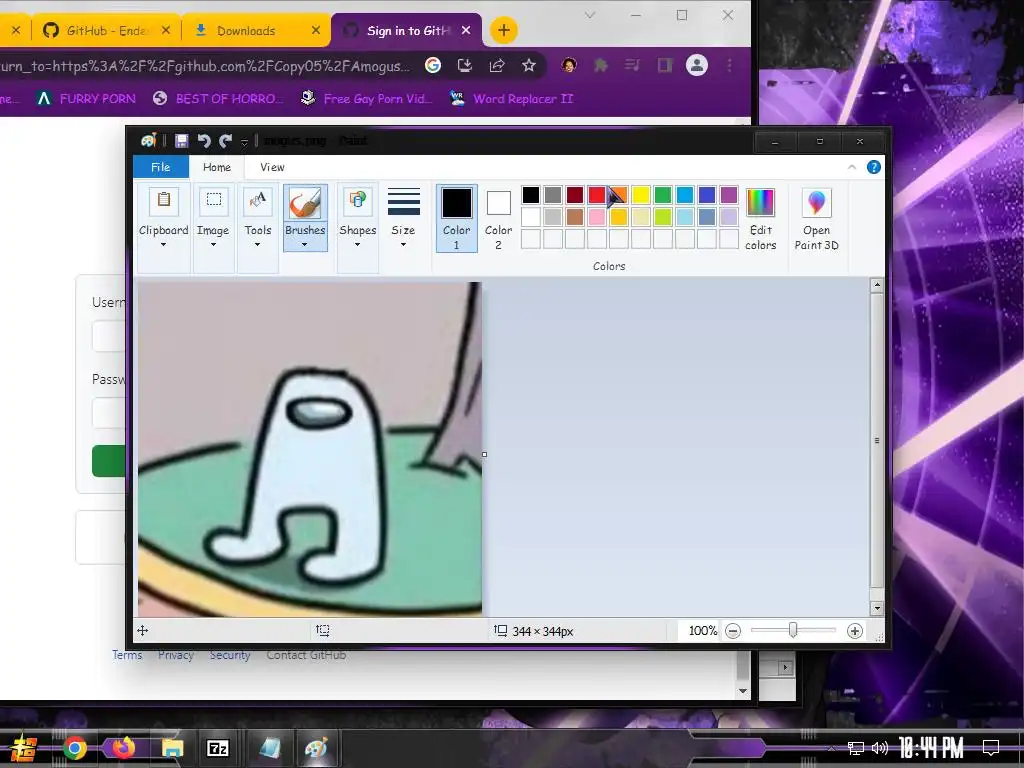Viewport: 1024px width, 768px height.
Task: Click the Save icon in Paint's title bar
Action: [182, 140]
